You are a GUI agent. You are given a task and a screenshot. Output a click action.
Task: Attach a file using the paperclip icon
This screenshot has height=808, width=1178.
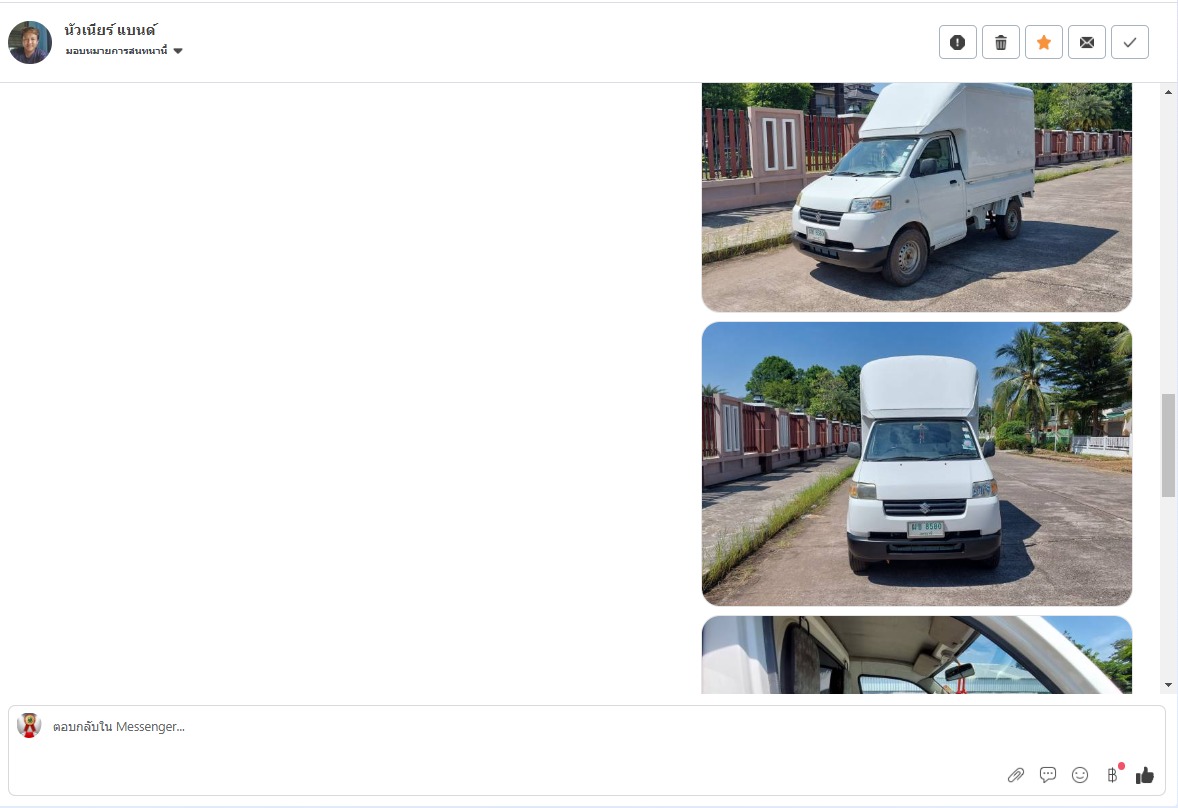1016,775
